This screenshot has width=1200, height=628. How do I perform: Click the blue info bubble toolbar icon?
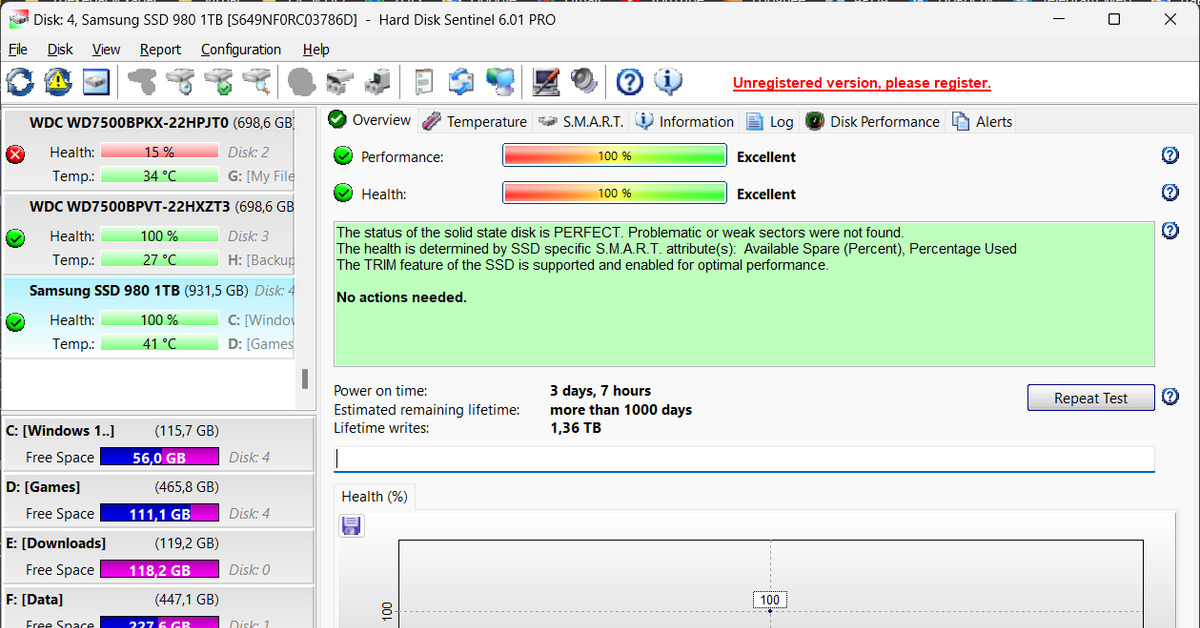[x=668, y=81]
